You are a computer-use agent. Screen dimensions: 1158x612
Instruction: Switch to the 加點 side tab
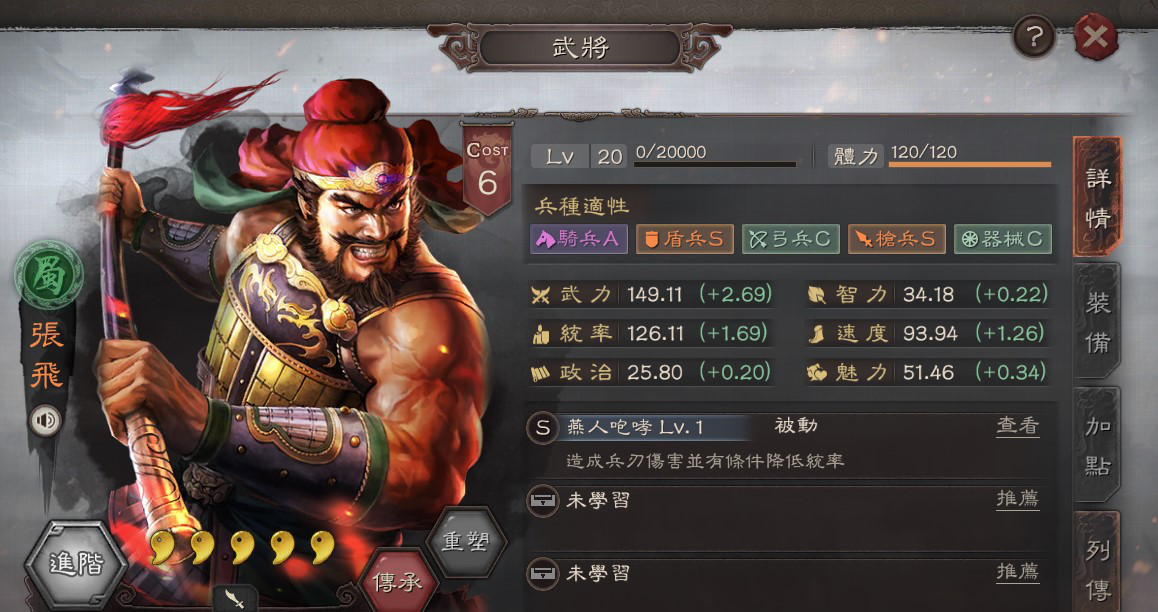tap(1097, 446)
